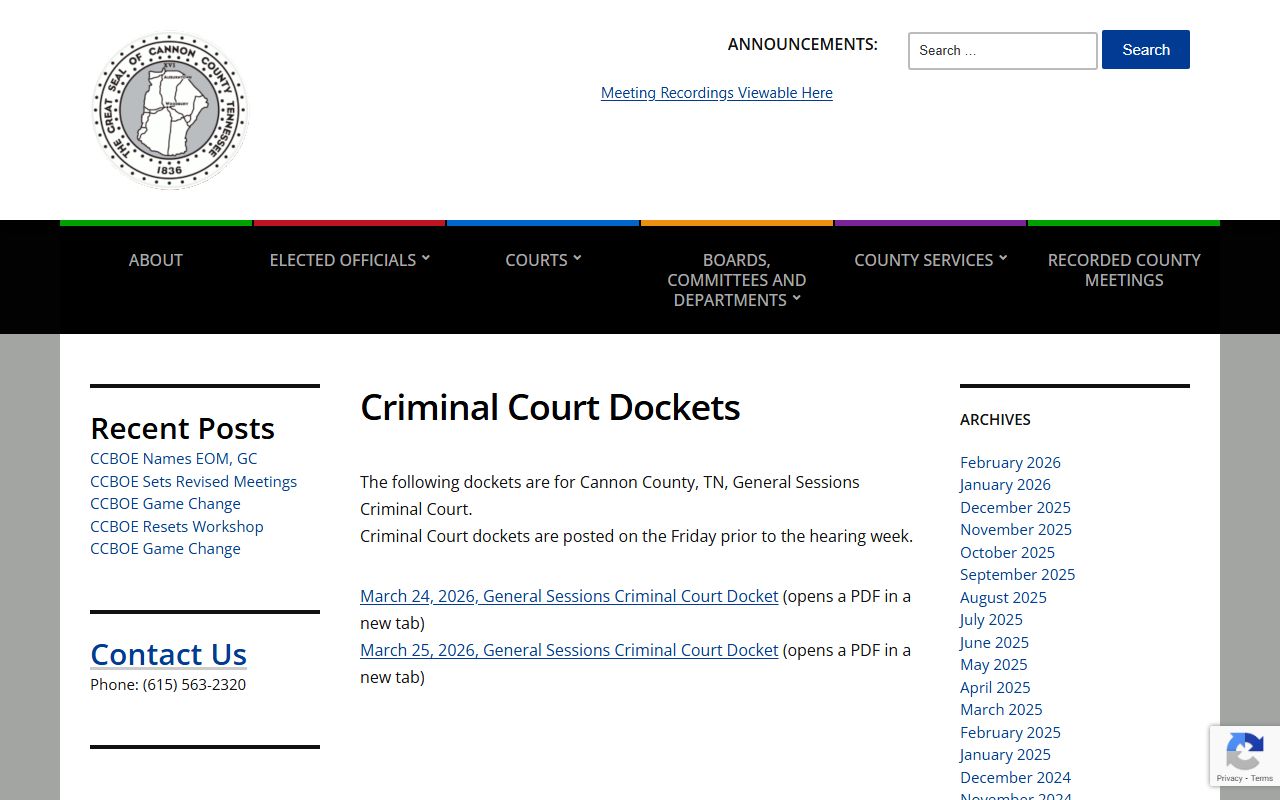Image resolution: width=1280 pixels, height=800 pixels.
Task: Open CCBOE Resets Workshop post
Action: (x=177, y=526)
